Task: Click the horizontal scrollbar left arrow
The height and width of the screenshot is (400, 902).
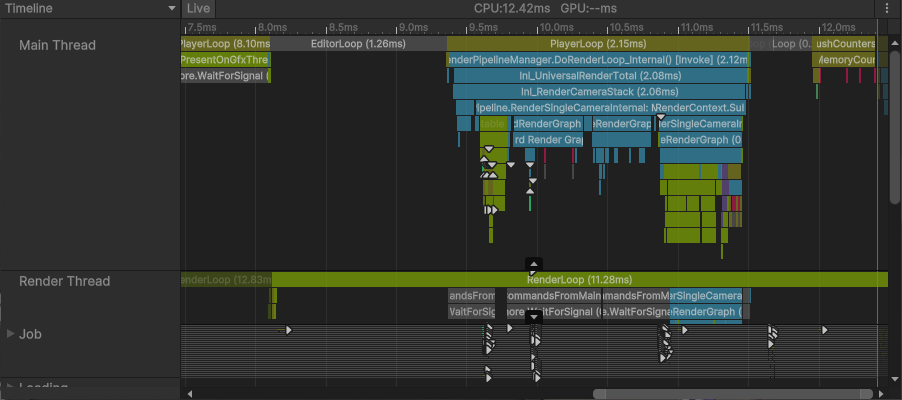Action: (x=189, y=394)
